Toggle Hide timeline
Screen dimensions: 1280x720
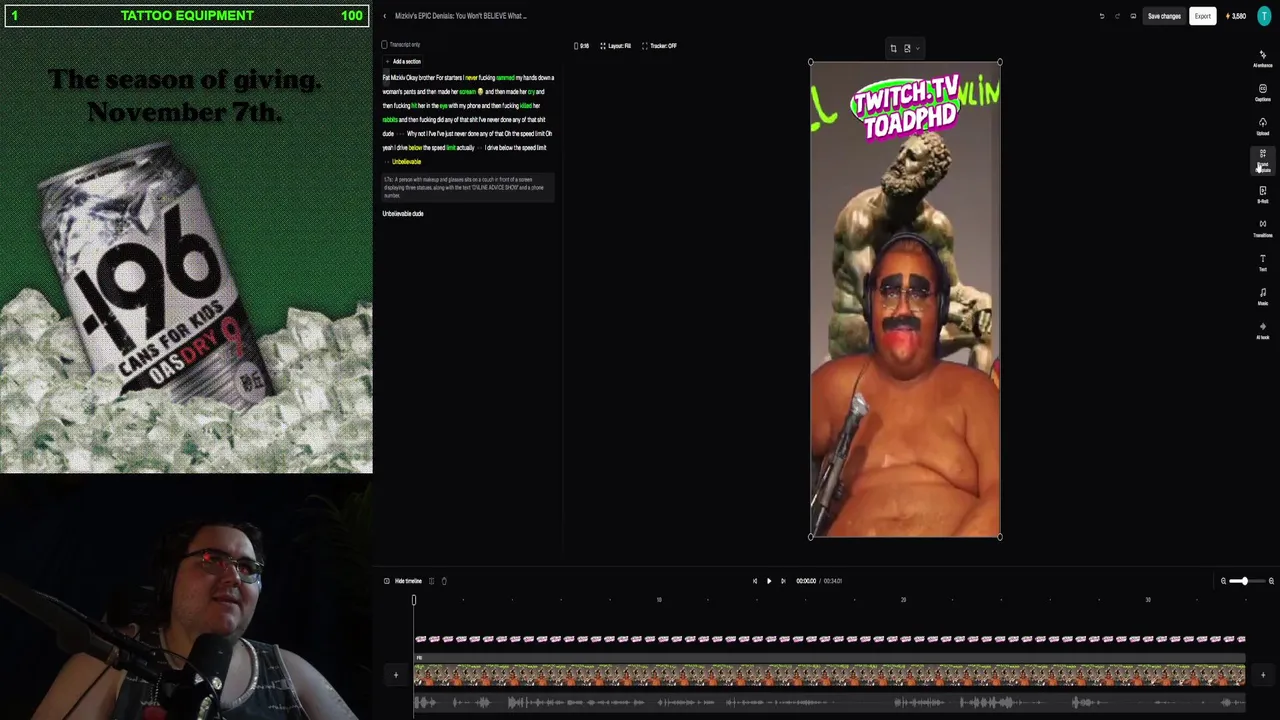point(402,581)
